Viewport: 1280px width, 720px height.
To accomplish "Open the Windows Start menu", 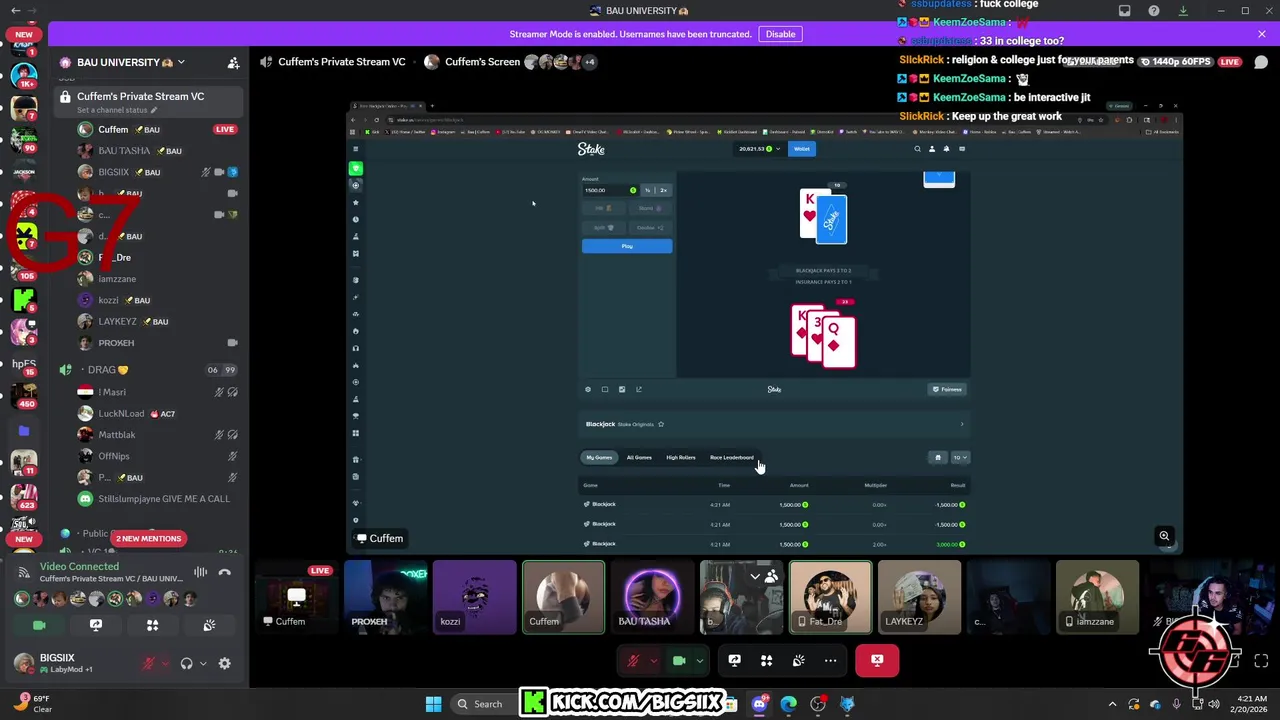I will pos(433,704).
